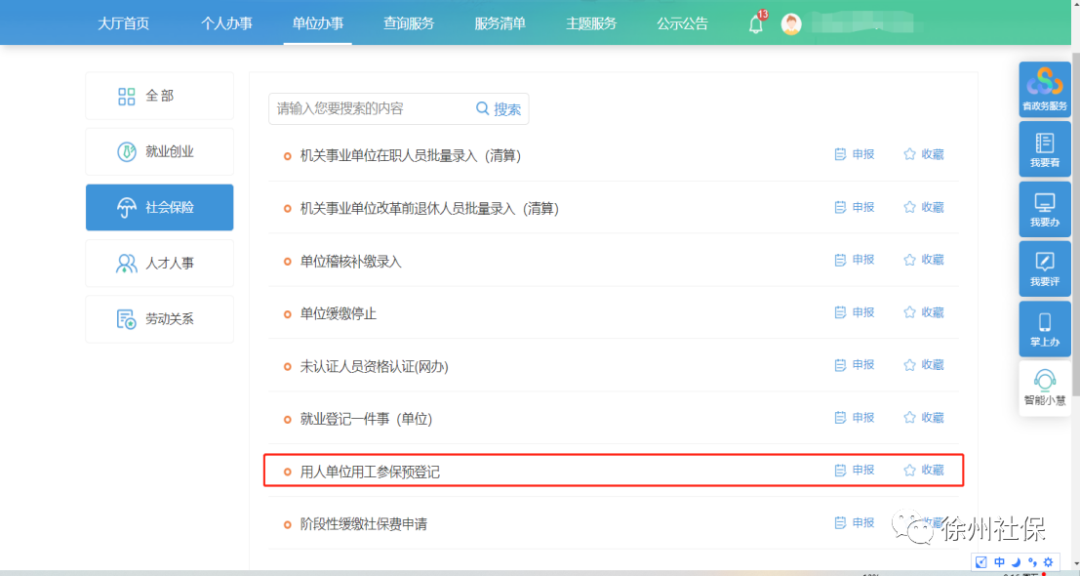
Task: Open the 未认证人员资格认证(网办) item
Action: click(x=374, y=367)
